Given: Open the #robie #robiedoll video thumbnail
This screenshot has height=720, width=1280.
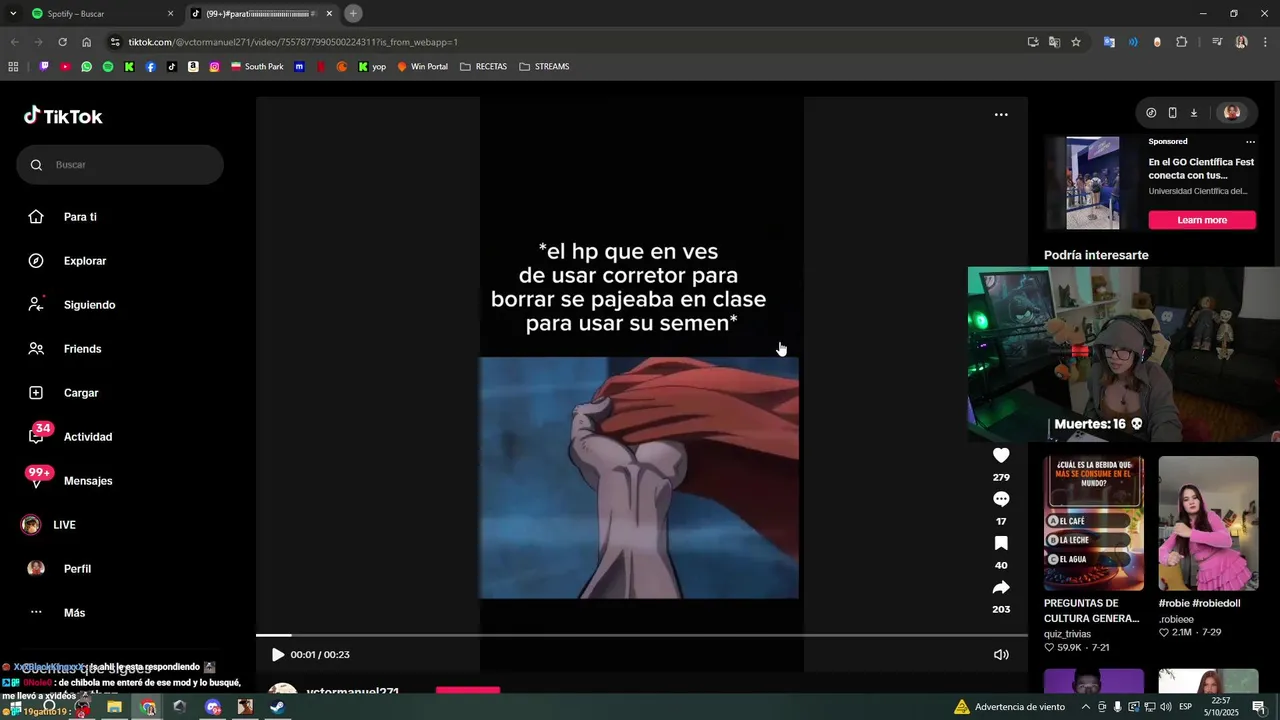Looking at the screenshot, I should (1208, 523).
